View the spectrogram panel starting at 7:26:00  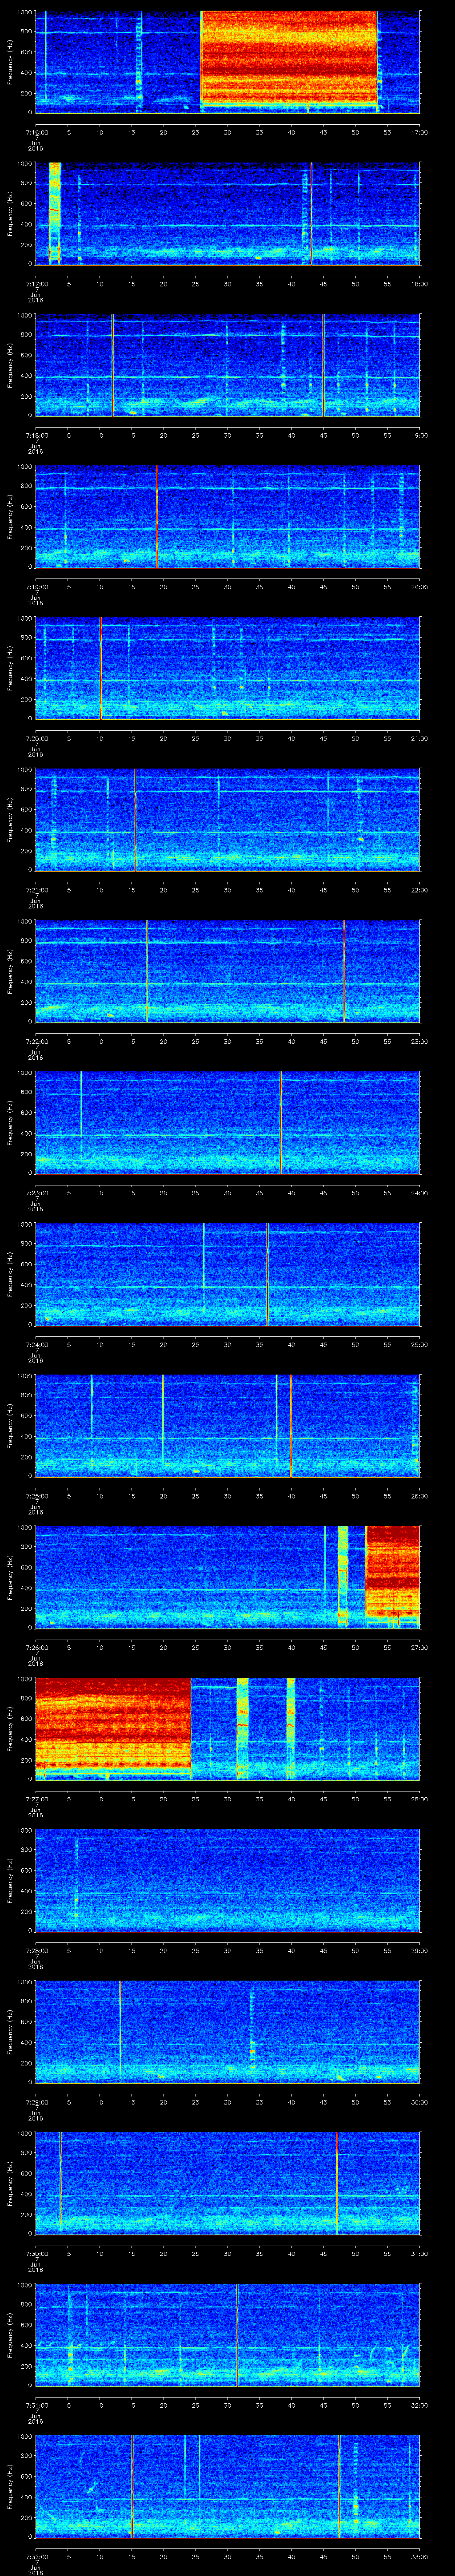pyautogui.click(x=227, y=1577)
